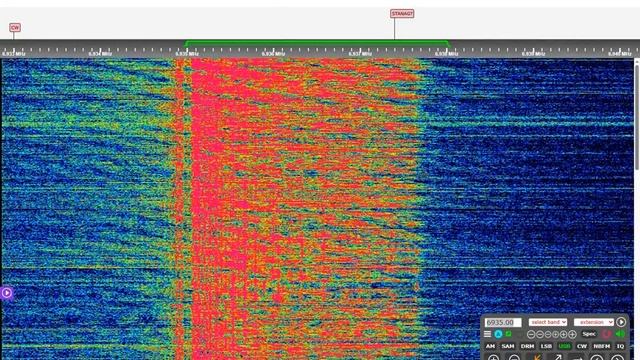Viewport: 640px width, 360px height.
Task: Click the frequency entry field showing 6935.00
Action: click(503, 322)
